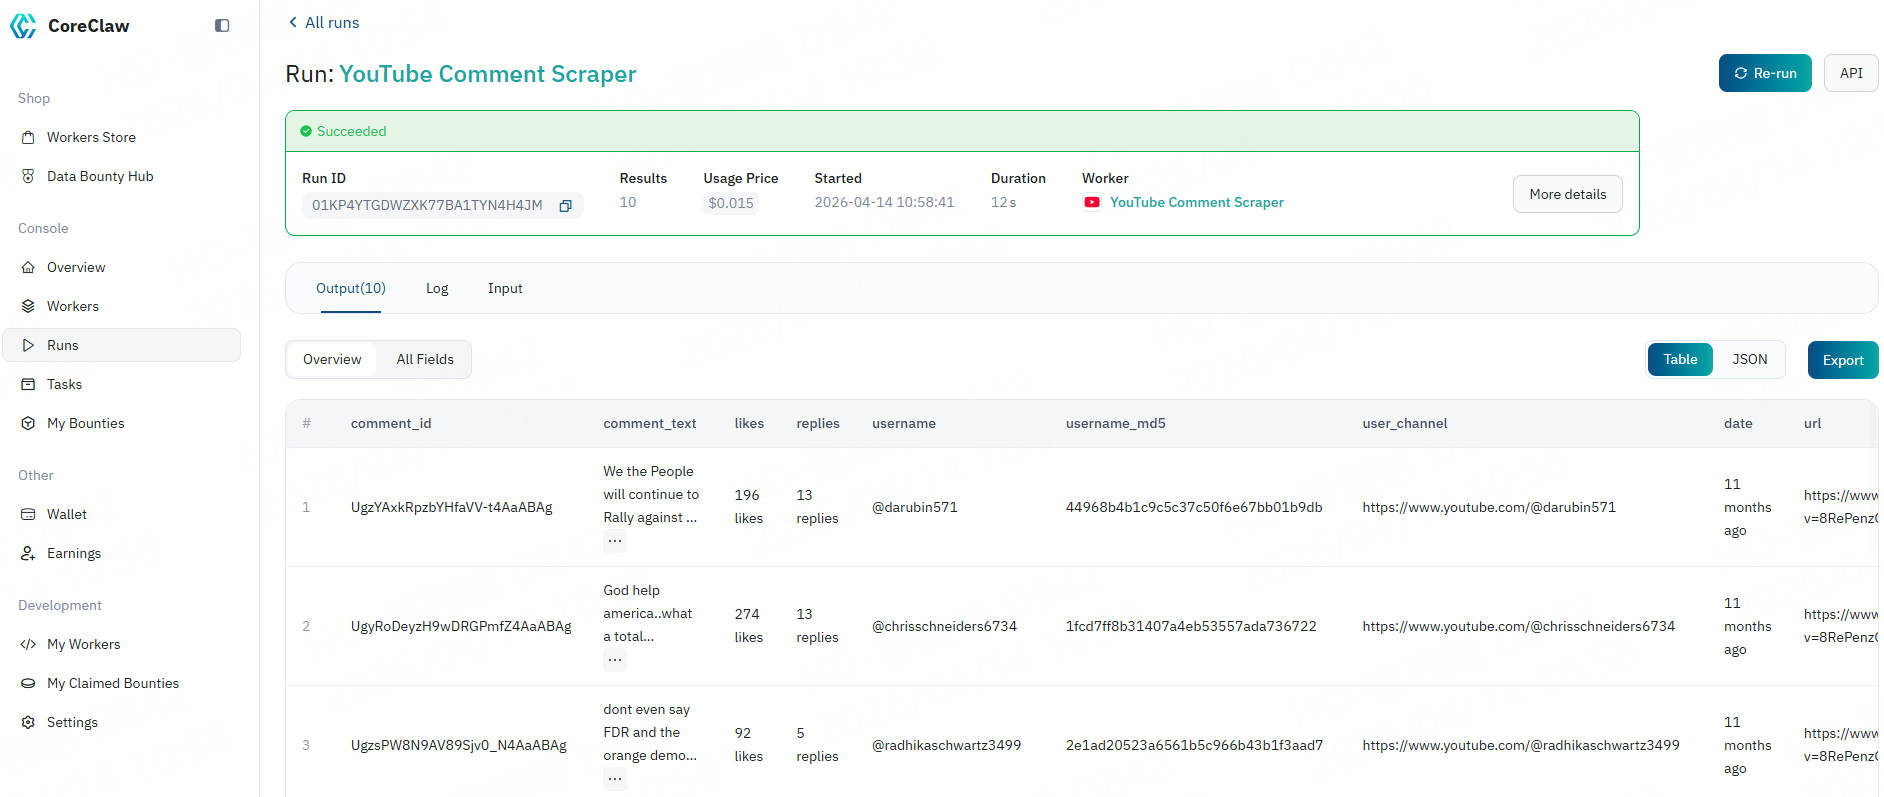Viewport: 1884px width, 797px height.
Task: Open Data Bounty Hub page
Action: [x=100, y=176]
